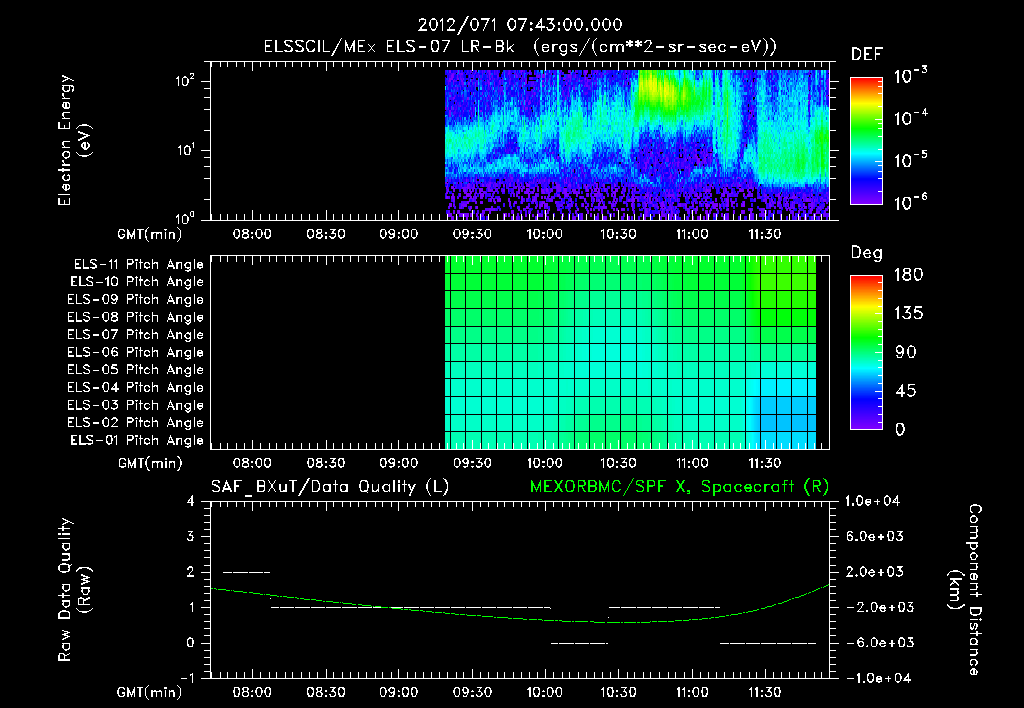Select the ELS-04 Pitch Angle row label
Viewport: 1024px width, 708px height.
click(x=135, y=387)
